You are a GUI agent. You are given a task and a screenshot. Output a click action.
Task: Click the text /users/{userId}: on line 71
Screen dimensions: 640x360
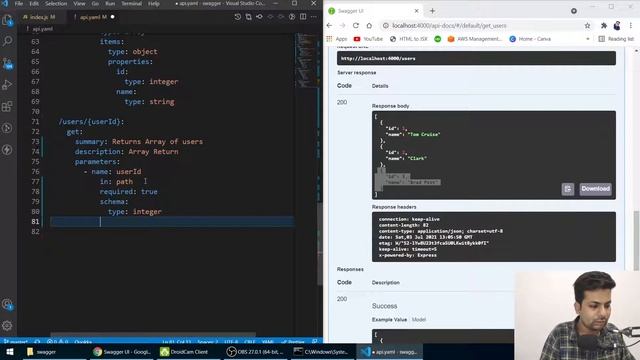(91, 122)
